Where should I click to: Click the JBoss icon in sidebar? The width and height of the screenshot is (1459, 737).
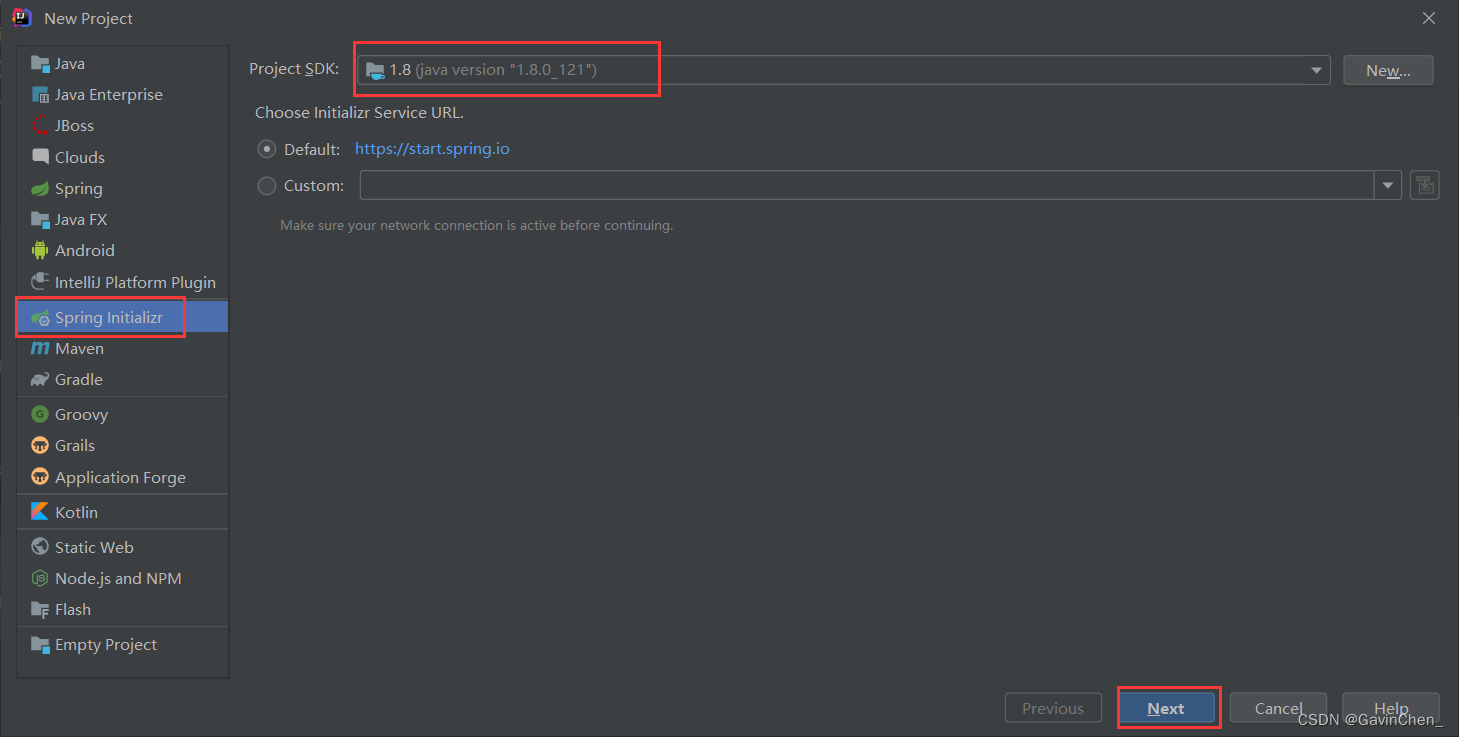[40, 126]
